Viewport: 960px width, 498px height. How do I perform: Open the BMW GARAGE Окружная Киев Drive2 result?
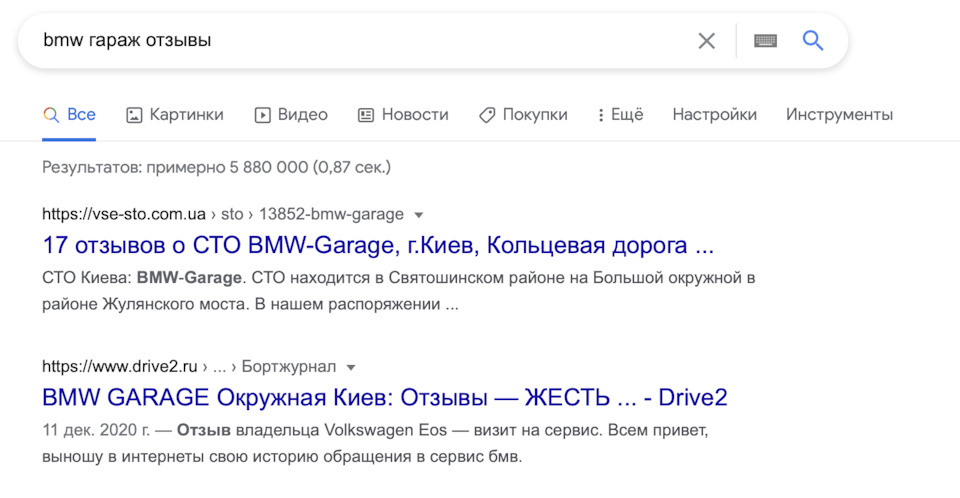coord(384,398)
